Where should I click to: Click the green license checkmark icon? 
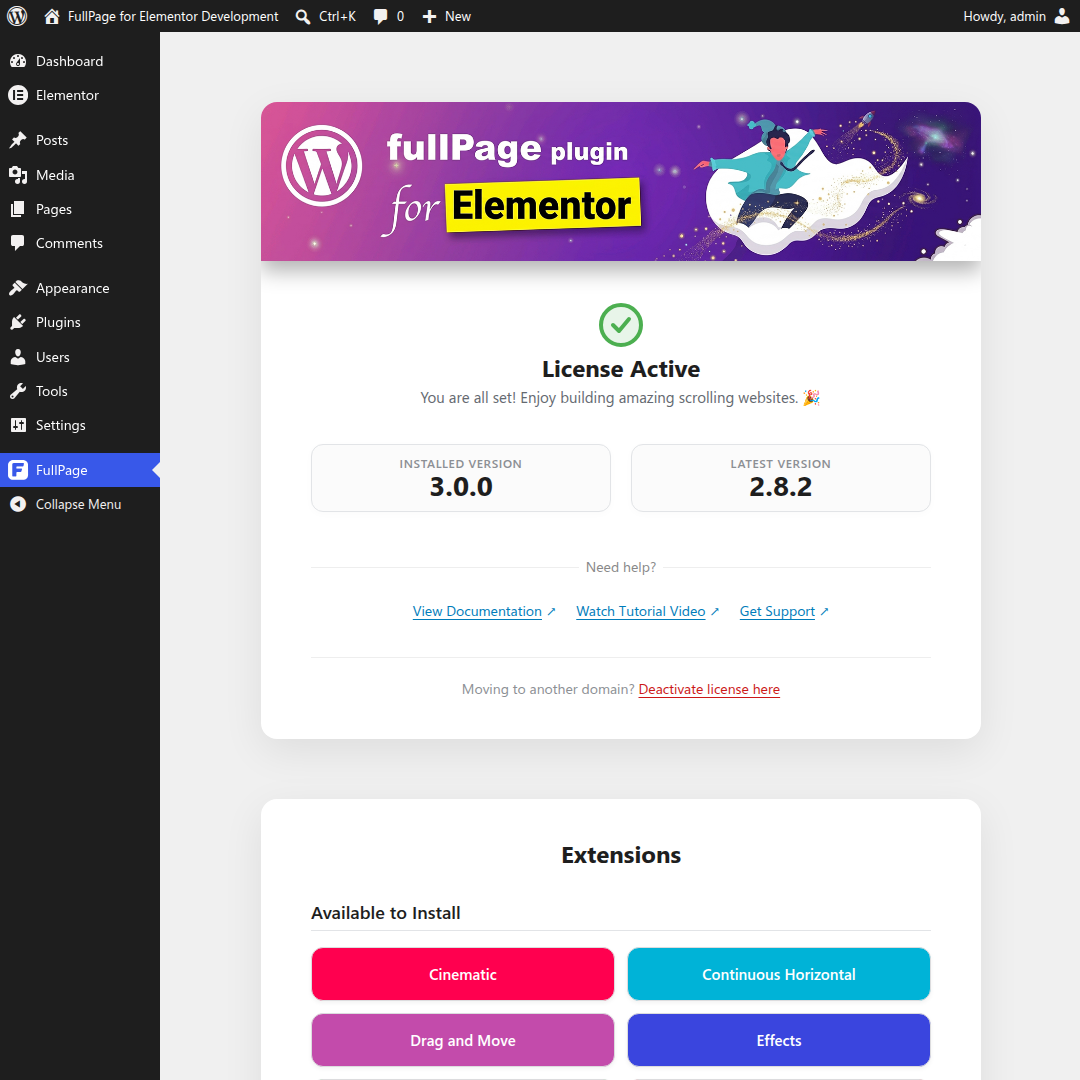(621, 325)
